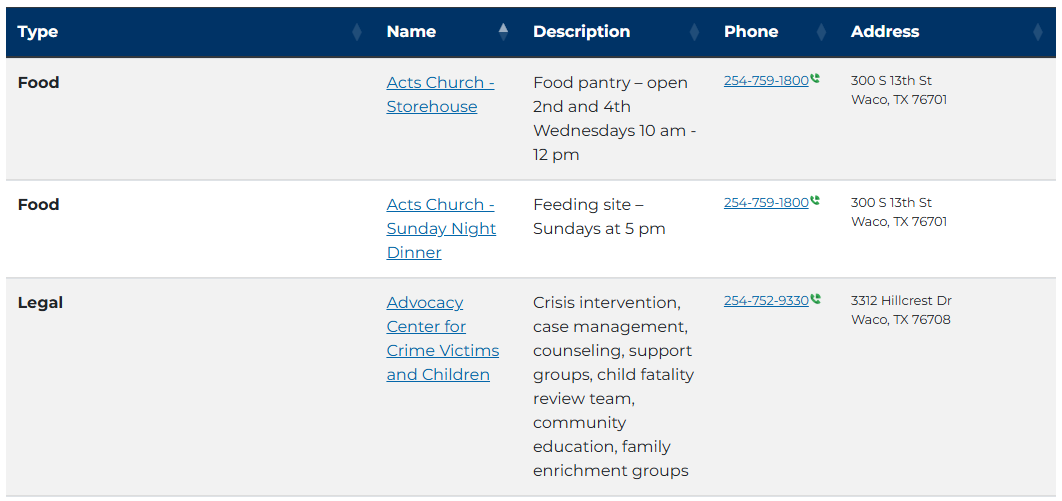This screenshot has width=1062, height=501.
Task: Click Phone column sort arrows
Action: click(822, 32)
